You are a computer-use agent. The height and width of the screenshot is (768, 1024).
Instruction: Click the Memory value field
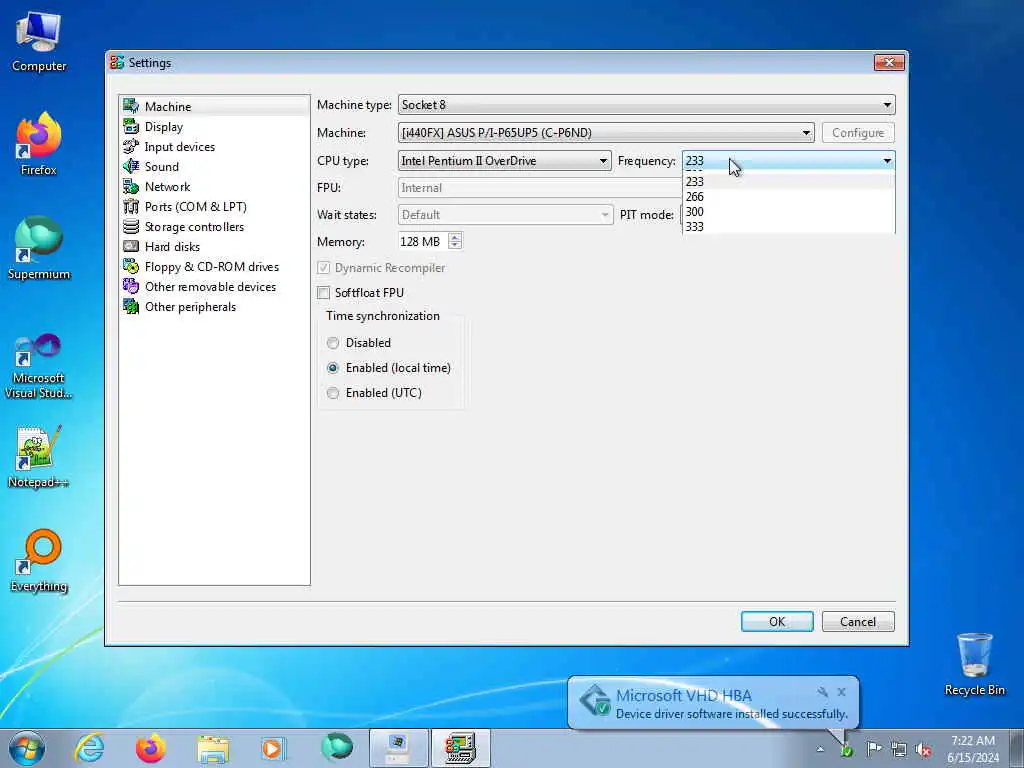[x=423, y=242]
